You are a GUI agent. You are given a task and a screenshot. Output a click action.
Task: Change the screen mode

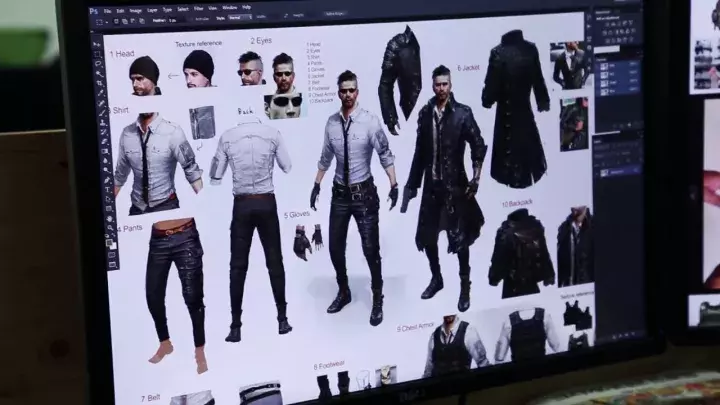pos(113,264)
